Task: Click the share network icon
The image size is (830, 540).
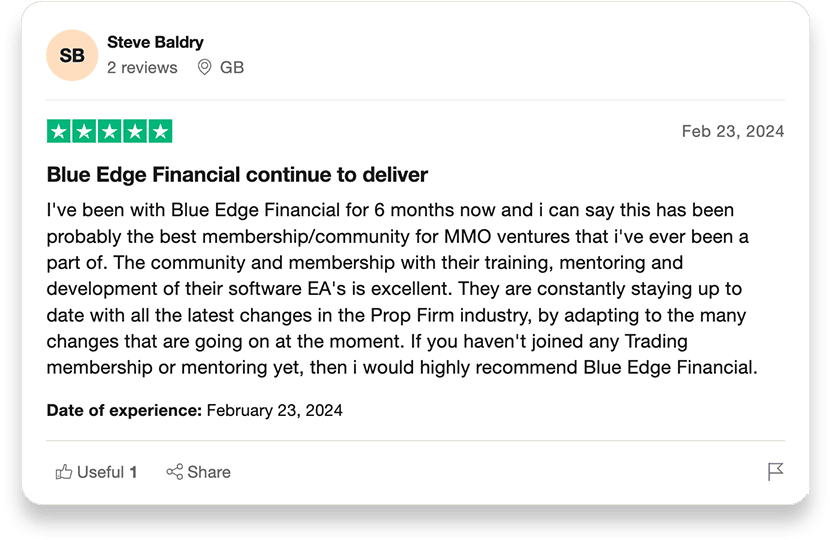Action: point(175,472)
